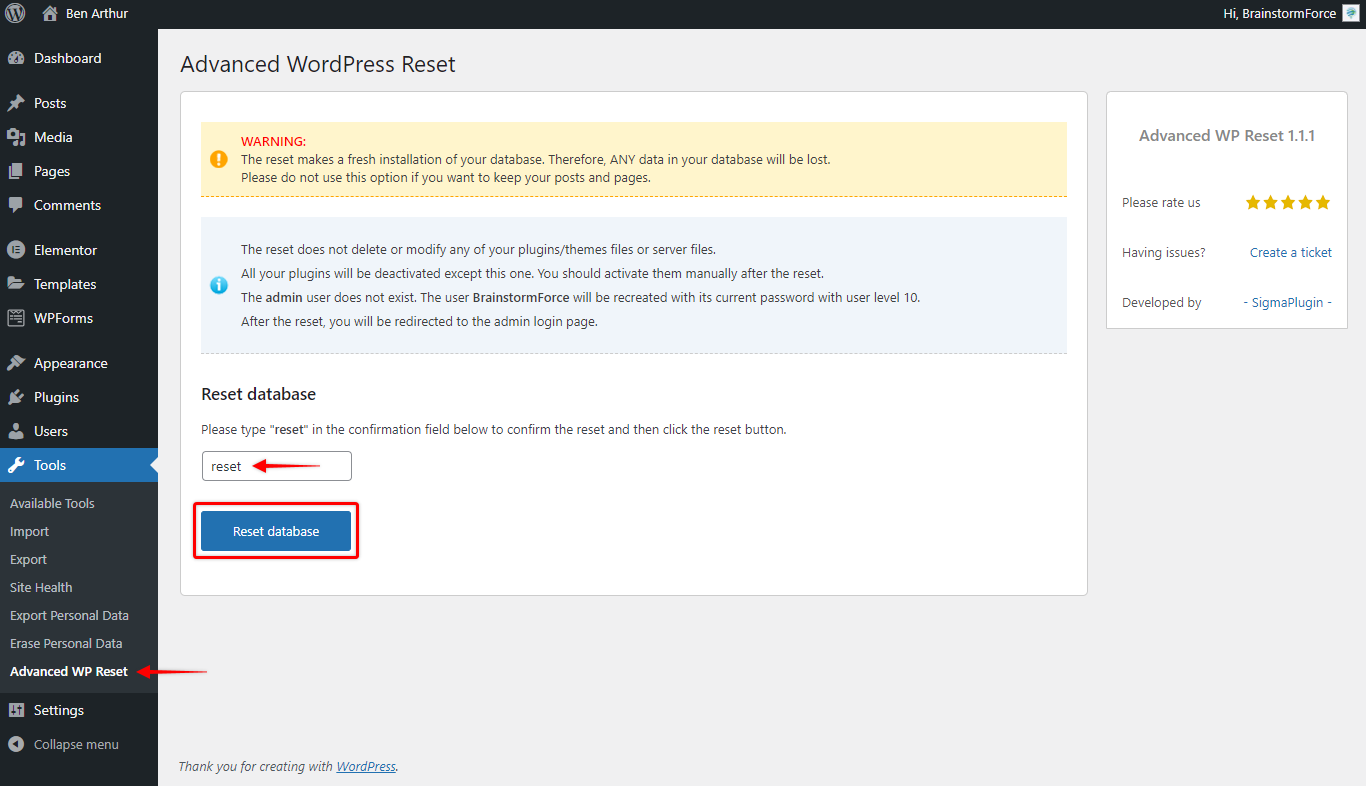Go to the Plugins page
This screenshot has height=786, width=1366.
point(56,397)
